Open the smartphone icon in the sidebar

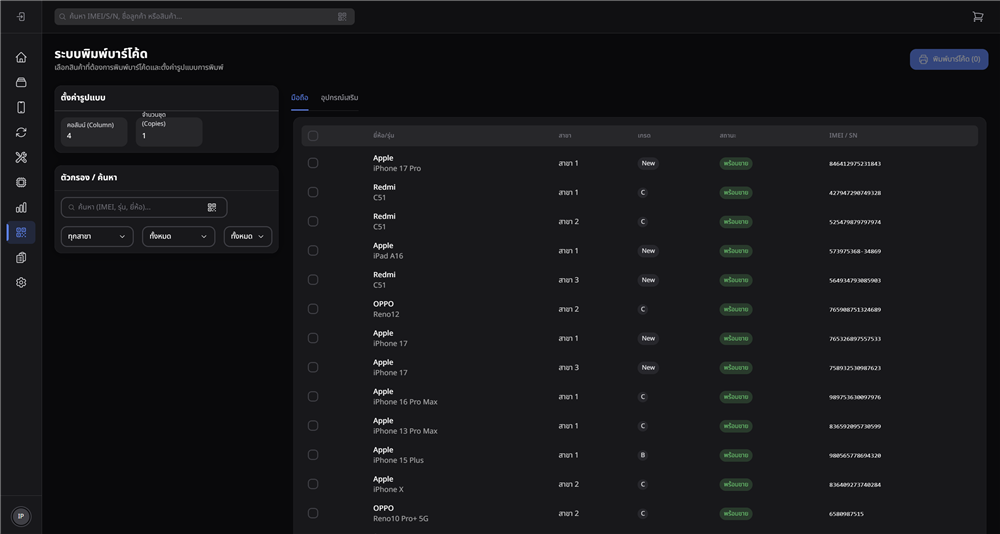pos(21,107)
